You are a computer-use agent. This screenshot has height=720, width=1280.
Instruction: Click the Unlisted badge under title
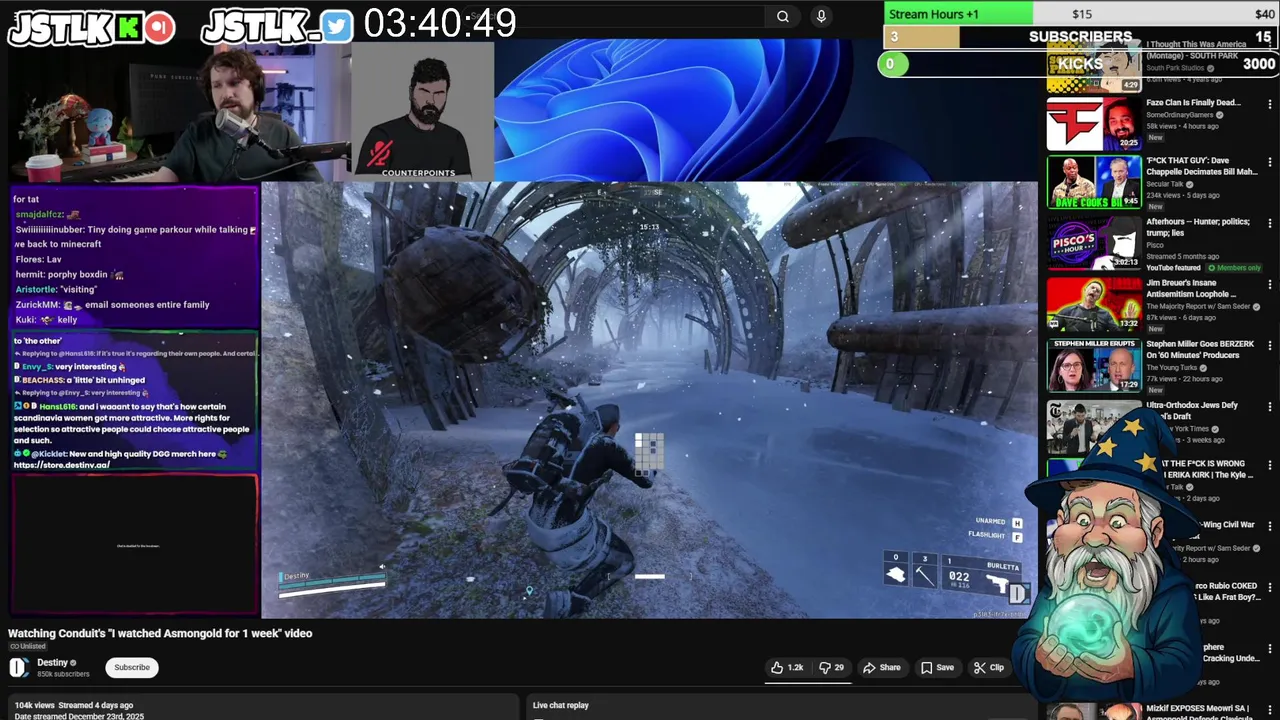click(x=28, y=647)
